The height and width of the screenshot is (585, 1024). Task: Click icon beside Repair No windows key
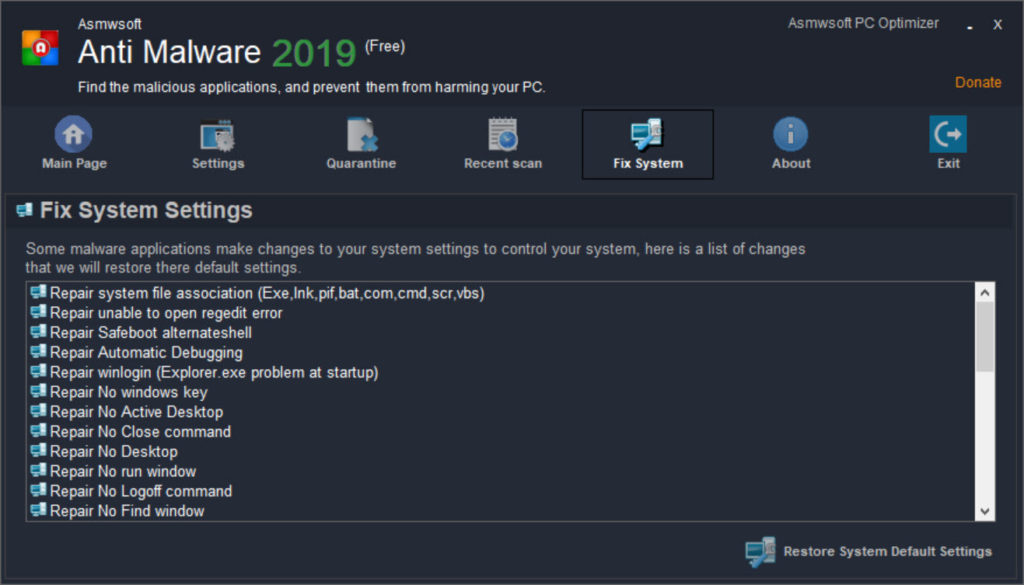pos(39,390)
